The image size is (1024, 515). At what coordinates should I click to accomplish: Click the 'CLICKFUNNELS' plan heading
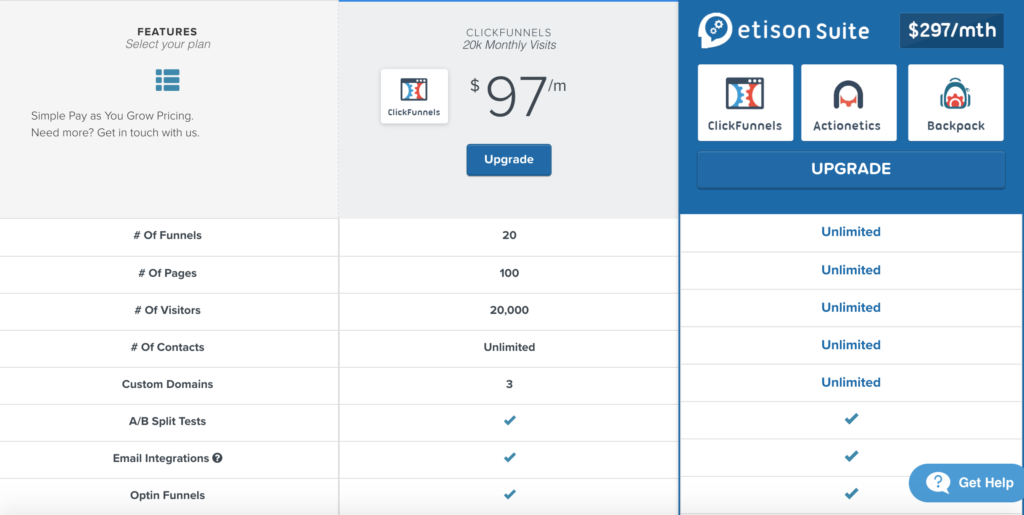509,33
